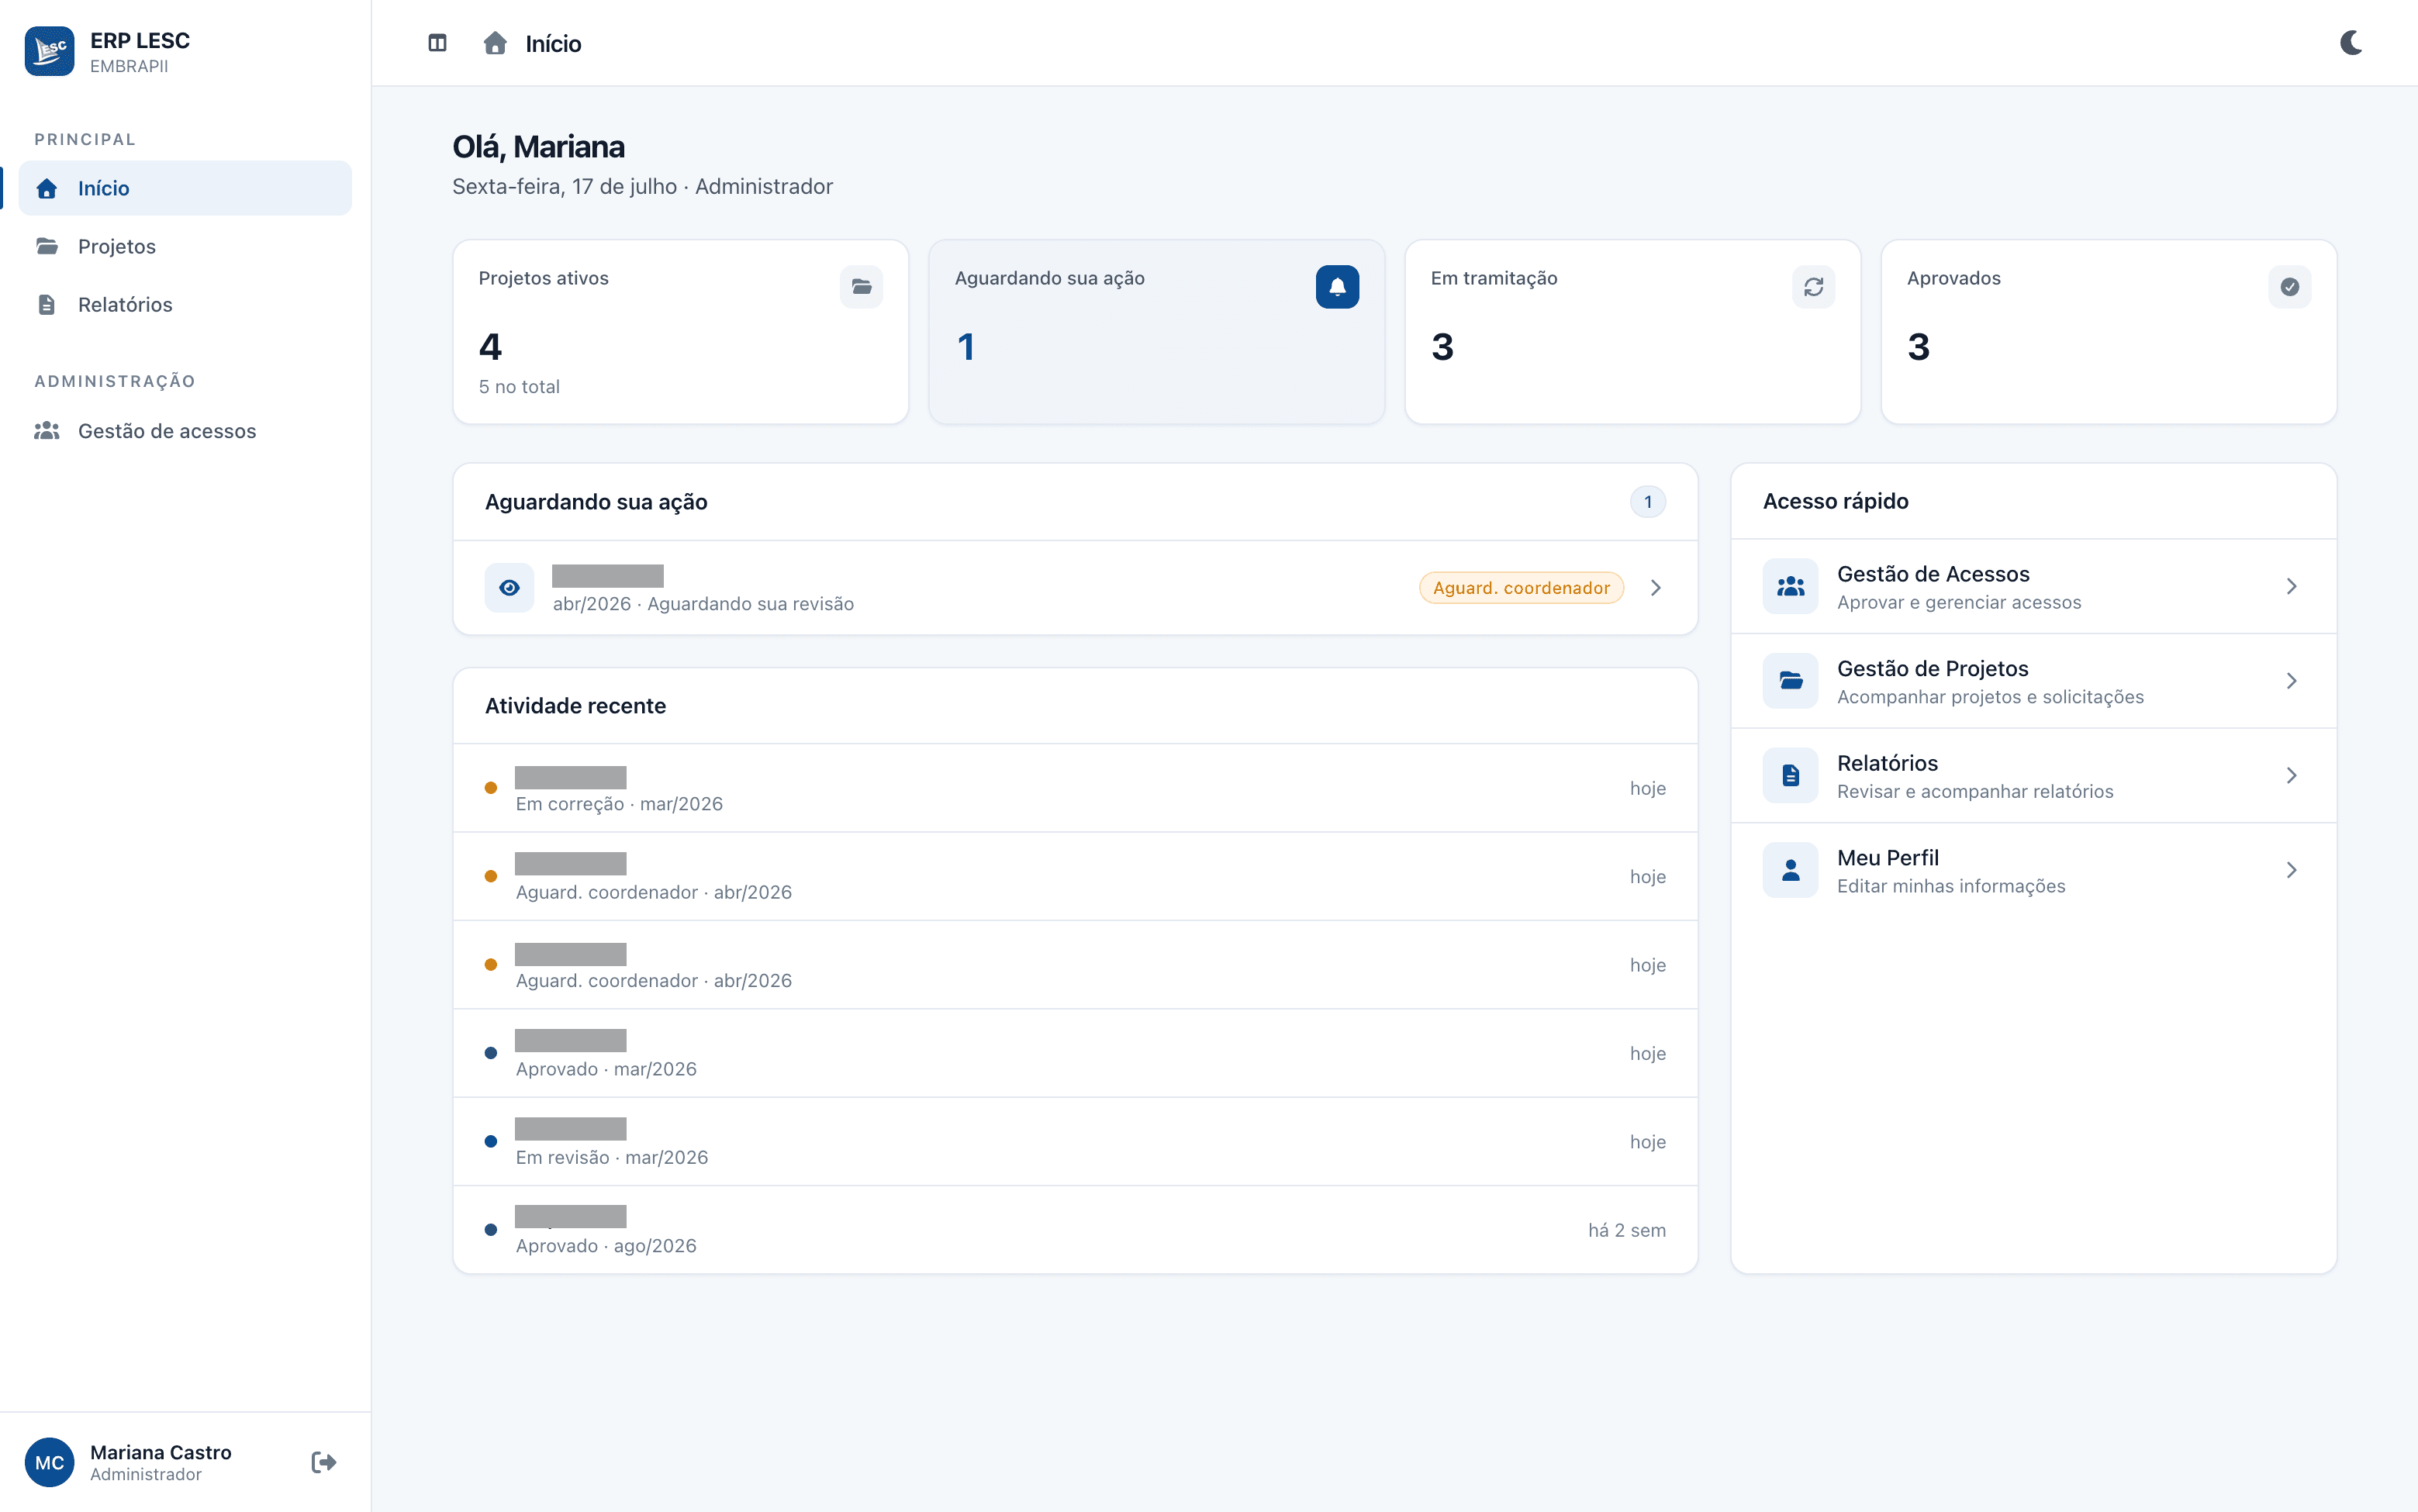The image size is (2418, 1512).
Task: Click the Aguard. coordenador status badge
Action: click(1521, 588)
